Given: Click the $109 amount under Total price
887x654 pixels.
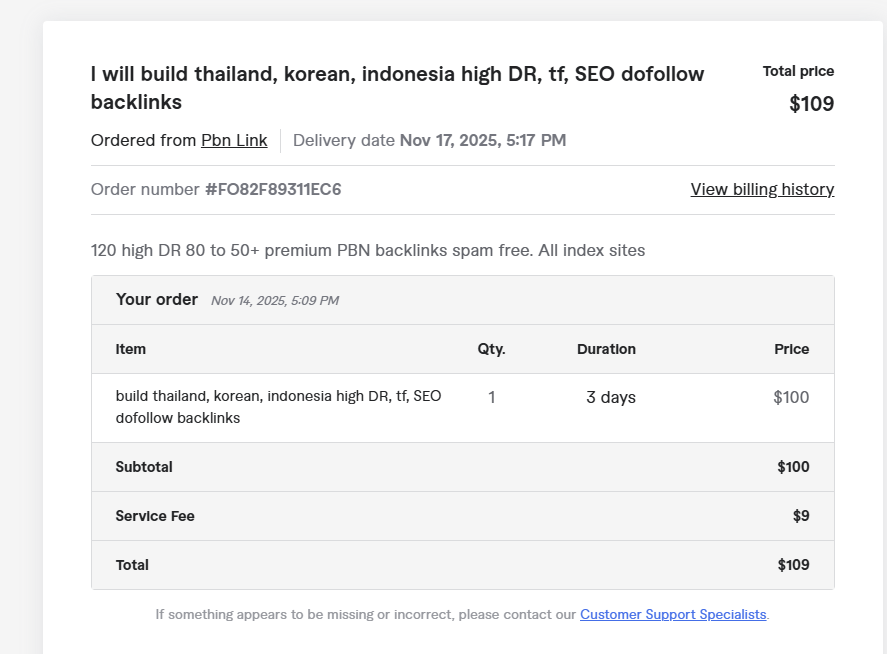Looking at the screenshot, I should (x=811, y=104).
